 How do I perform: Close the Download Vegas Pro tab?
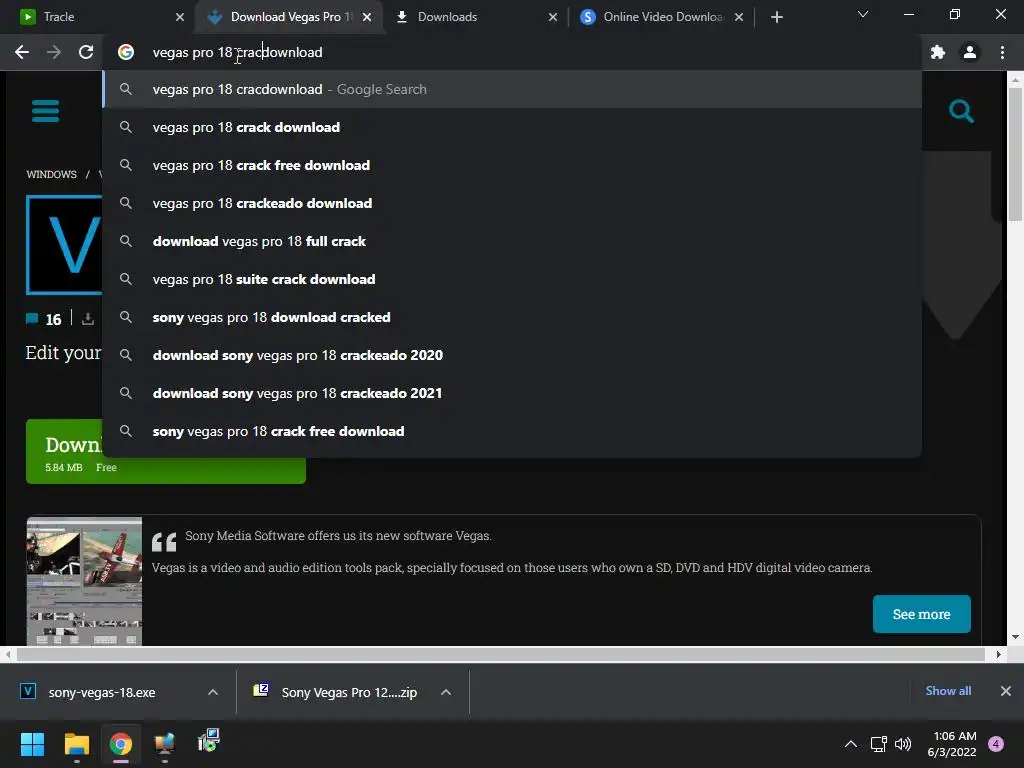367,17
